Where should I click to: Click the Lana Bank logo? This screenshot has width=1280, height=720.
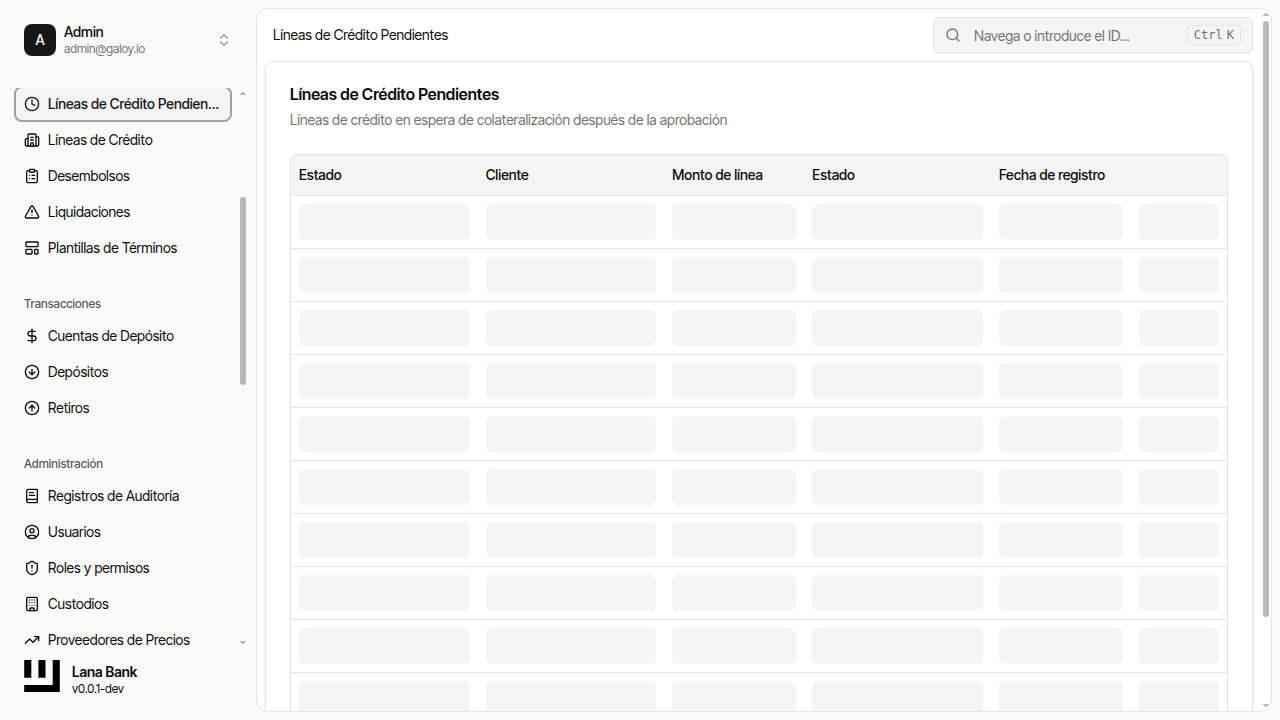[x=42, y=676]
